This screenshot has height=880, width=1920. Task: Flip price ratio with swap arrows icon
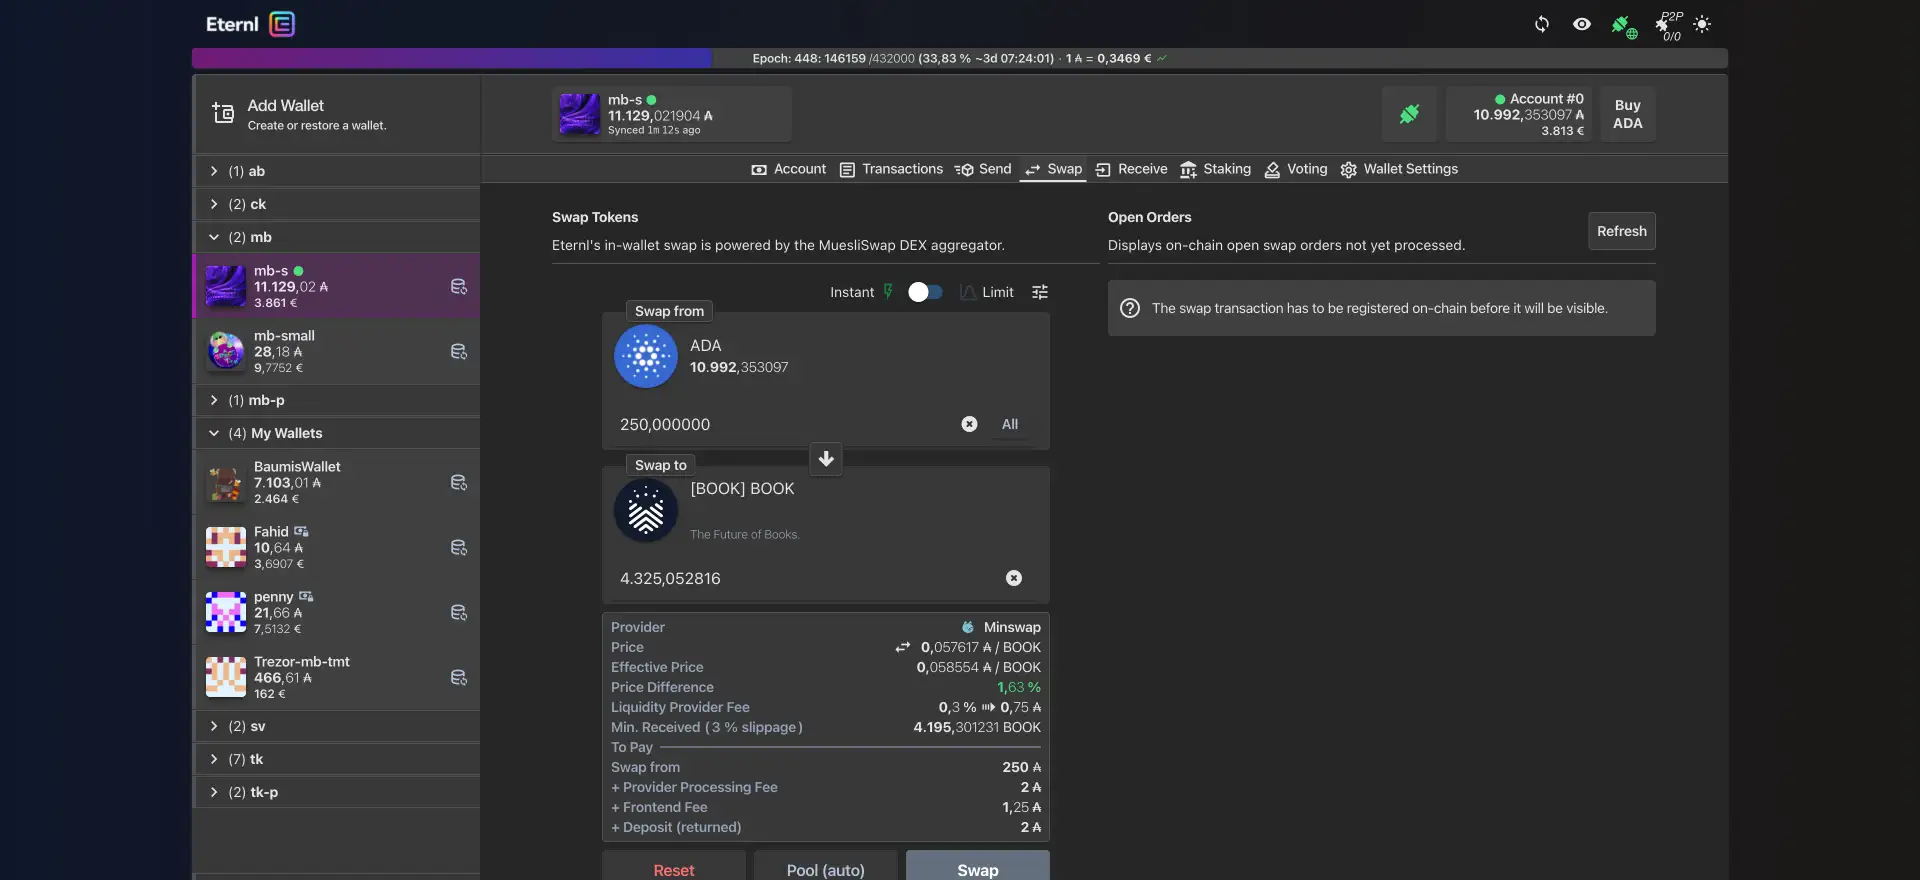903,647
